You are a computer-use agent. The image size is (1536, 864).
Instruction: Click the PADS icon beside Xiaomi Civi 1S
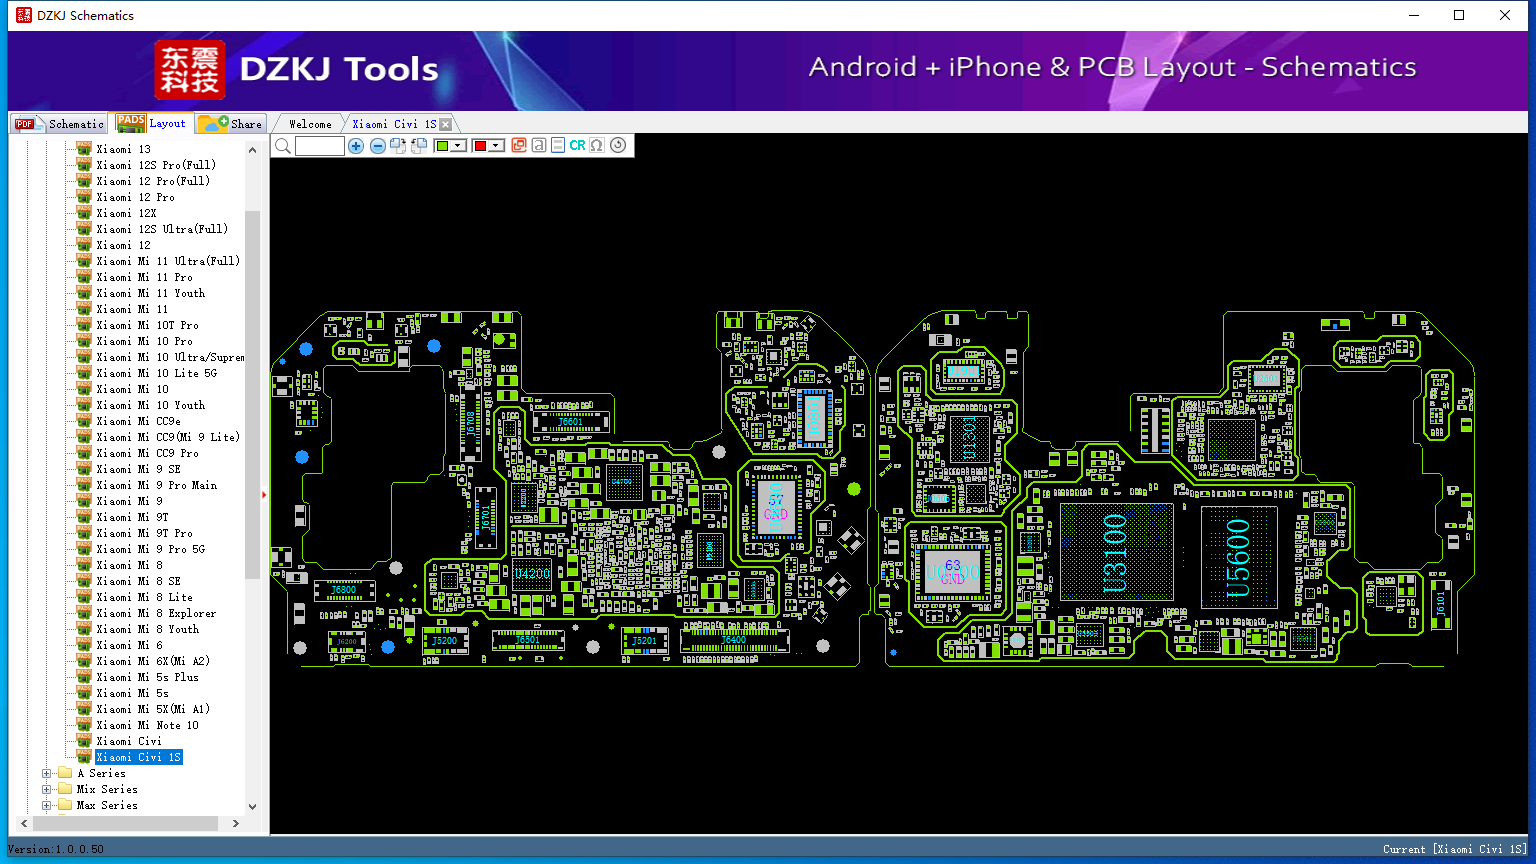point(84,757)
